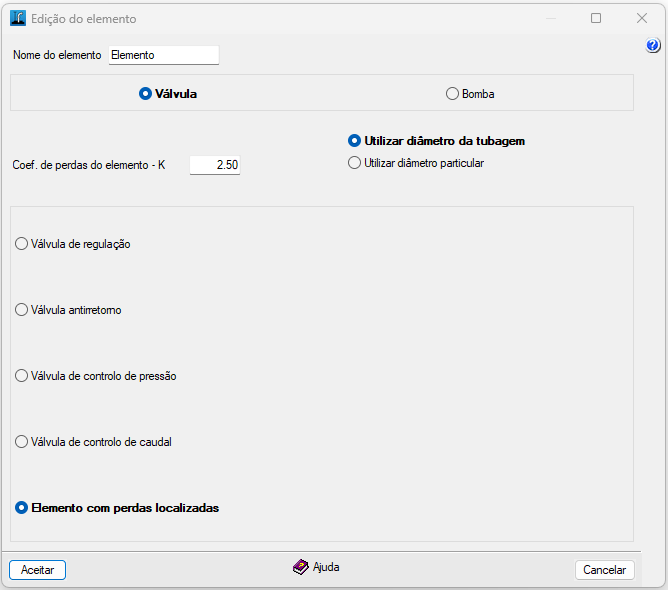
Task: Click the purple Ajuda book icon
Action: (300, 567)
